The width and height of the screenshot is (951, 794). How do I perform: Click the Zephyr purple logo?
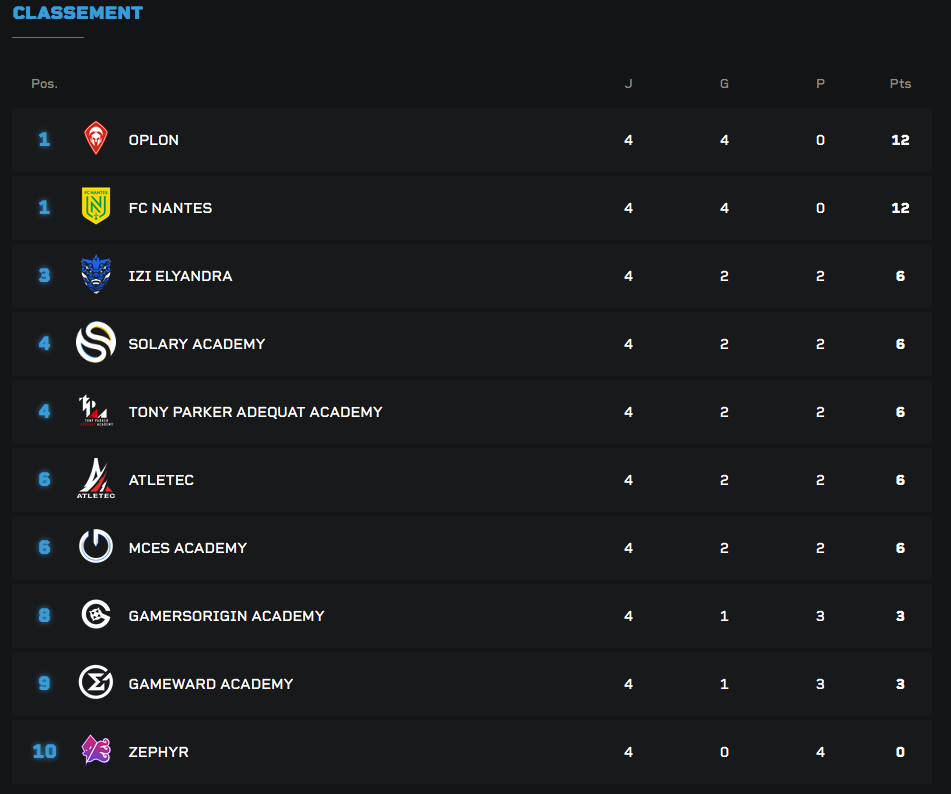[96, 750]
